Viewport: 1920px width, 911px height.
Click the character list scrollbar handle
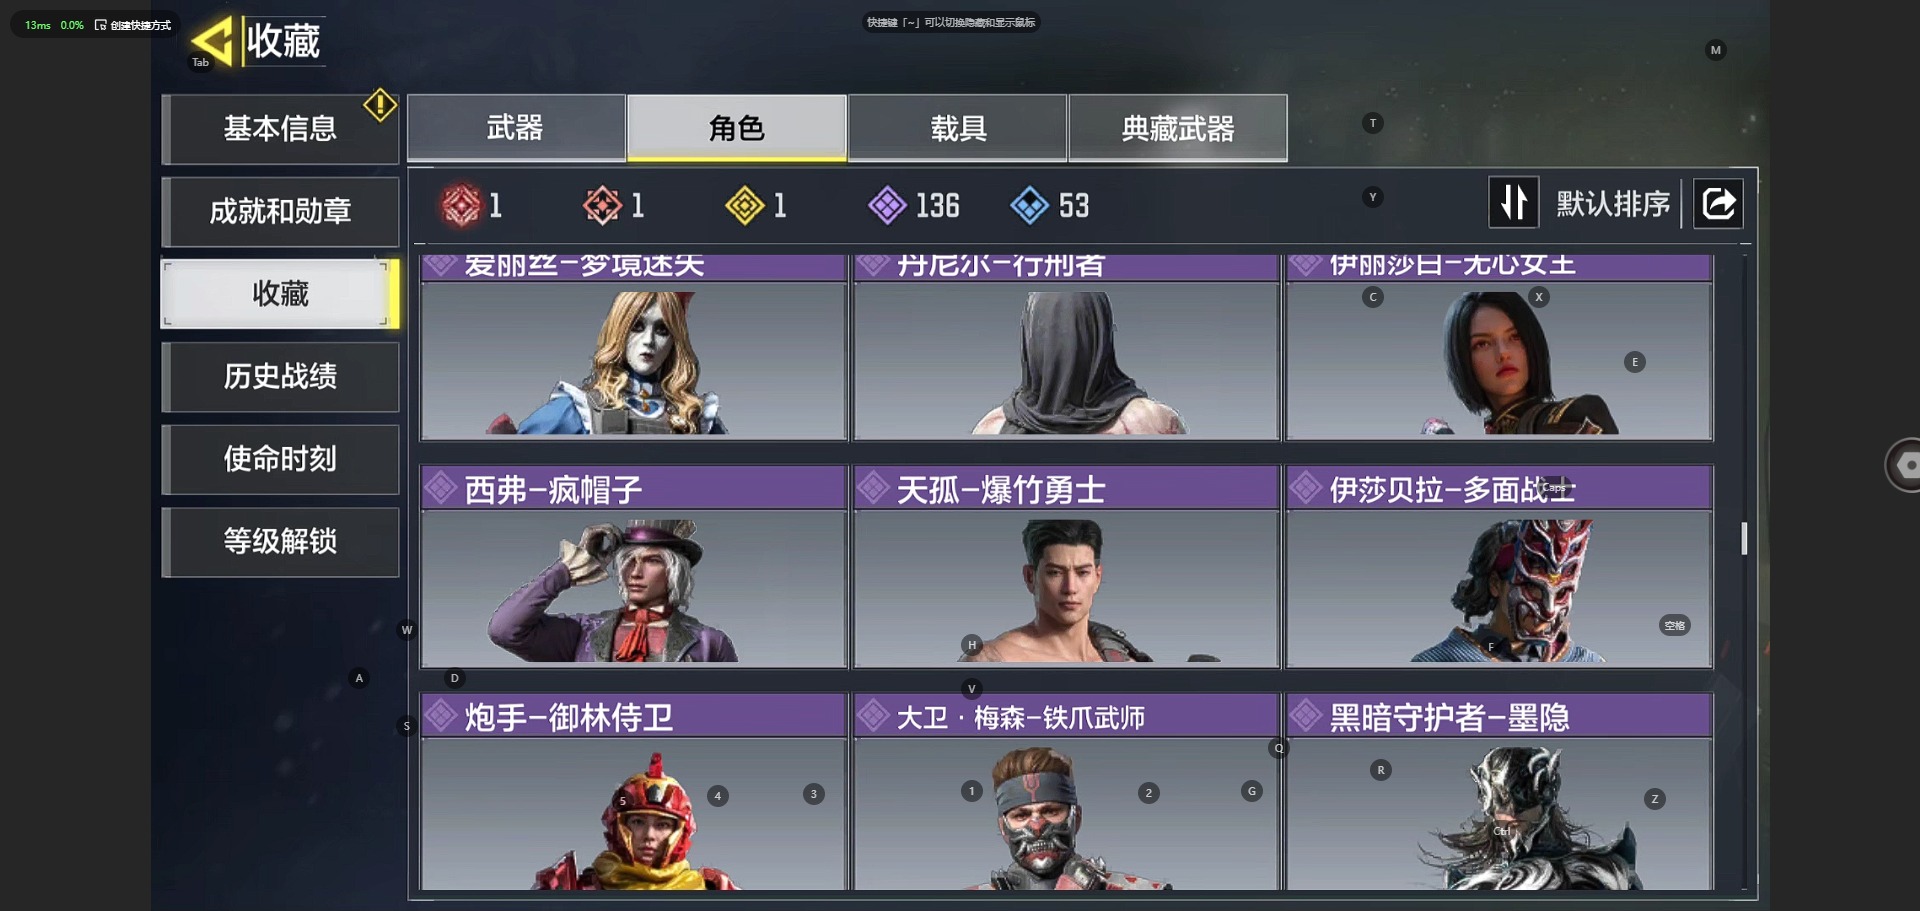(1744, 538)
